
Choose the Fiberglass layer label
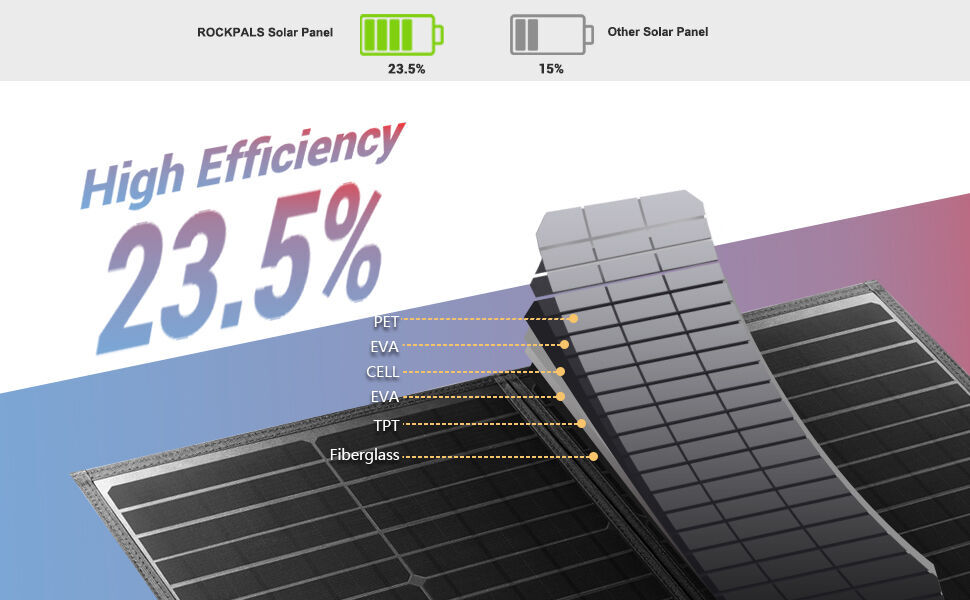click(364, 455)
